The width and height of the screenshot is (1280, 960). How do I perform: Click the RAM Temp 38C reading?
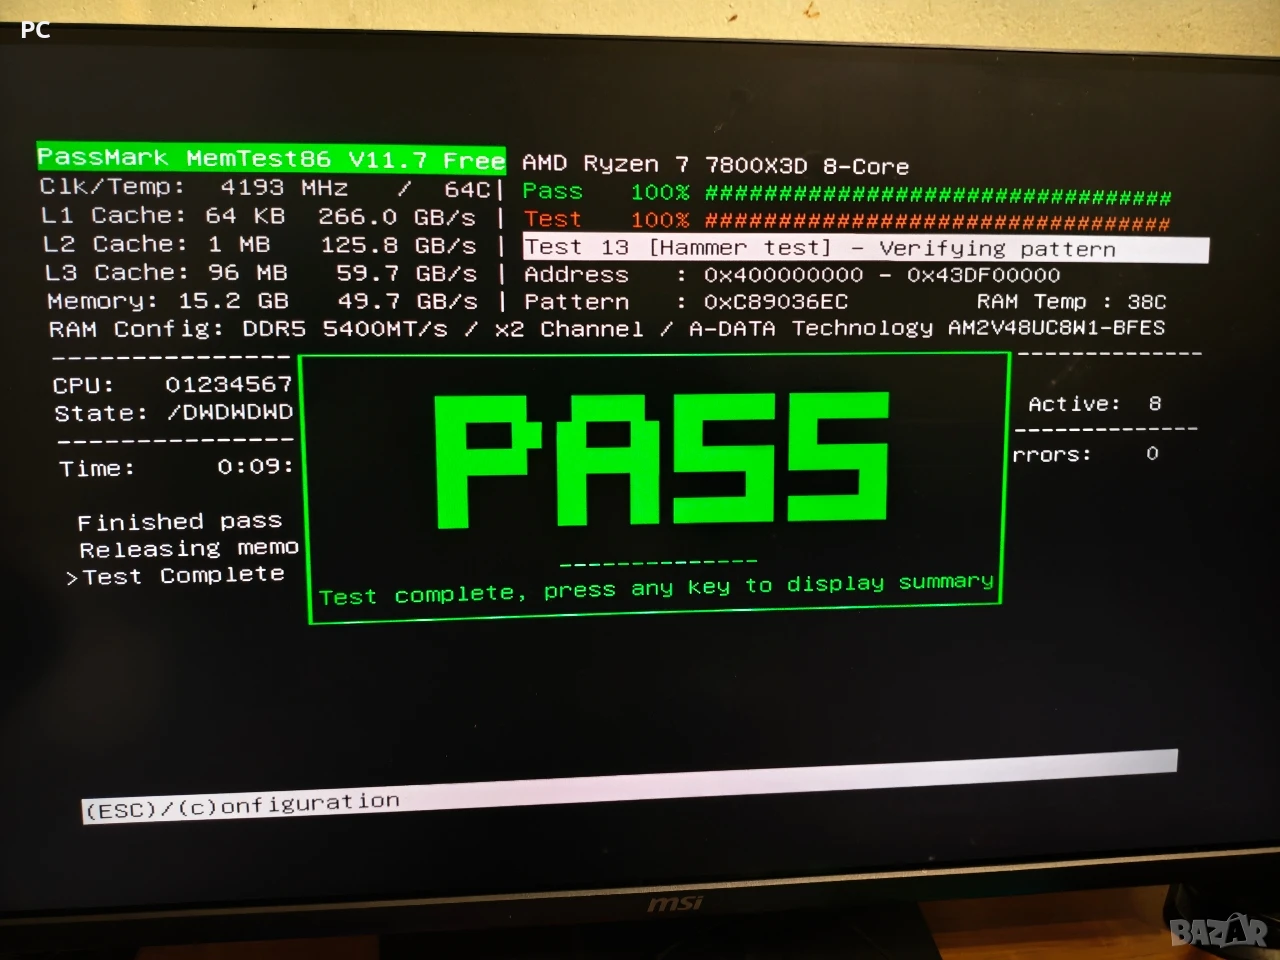tap(1071, 302)
